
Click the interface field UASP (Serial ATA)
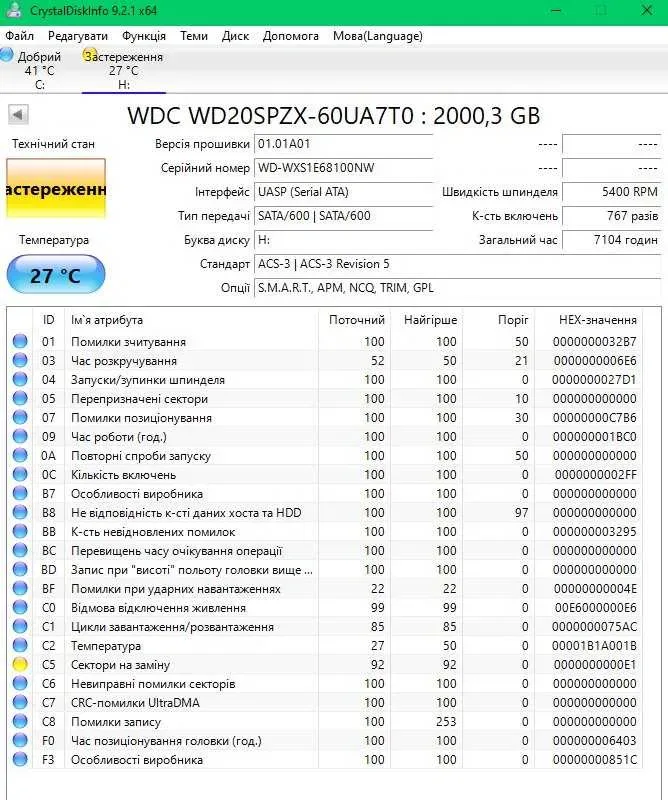pyautogui.click(x=343, y=192)
